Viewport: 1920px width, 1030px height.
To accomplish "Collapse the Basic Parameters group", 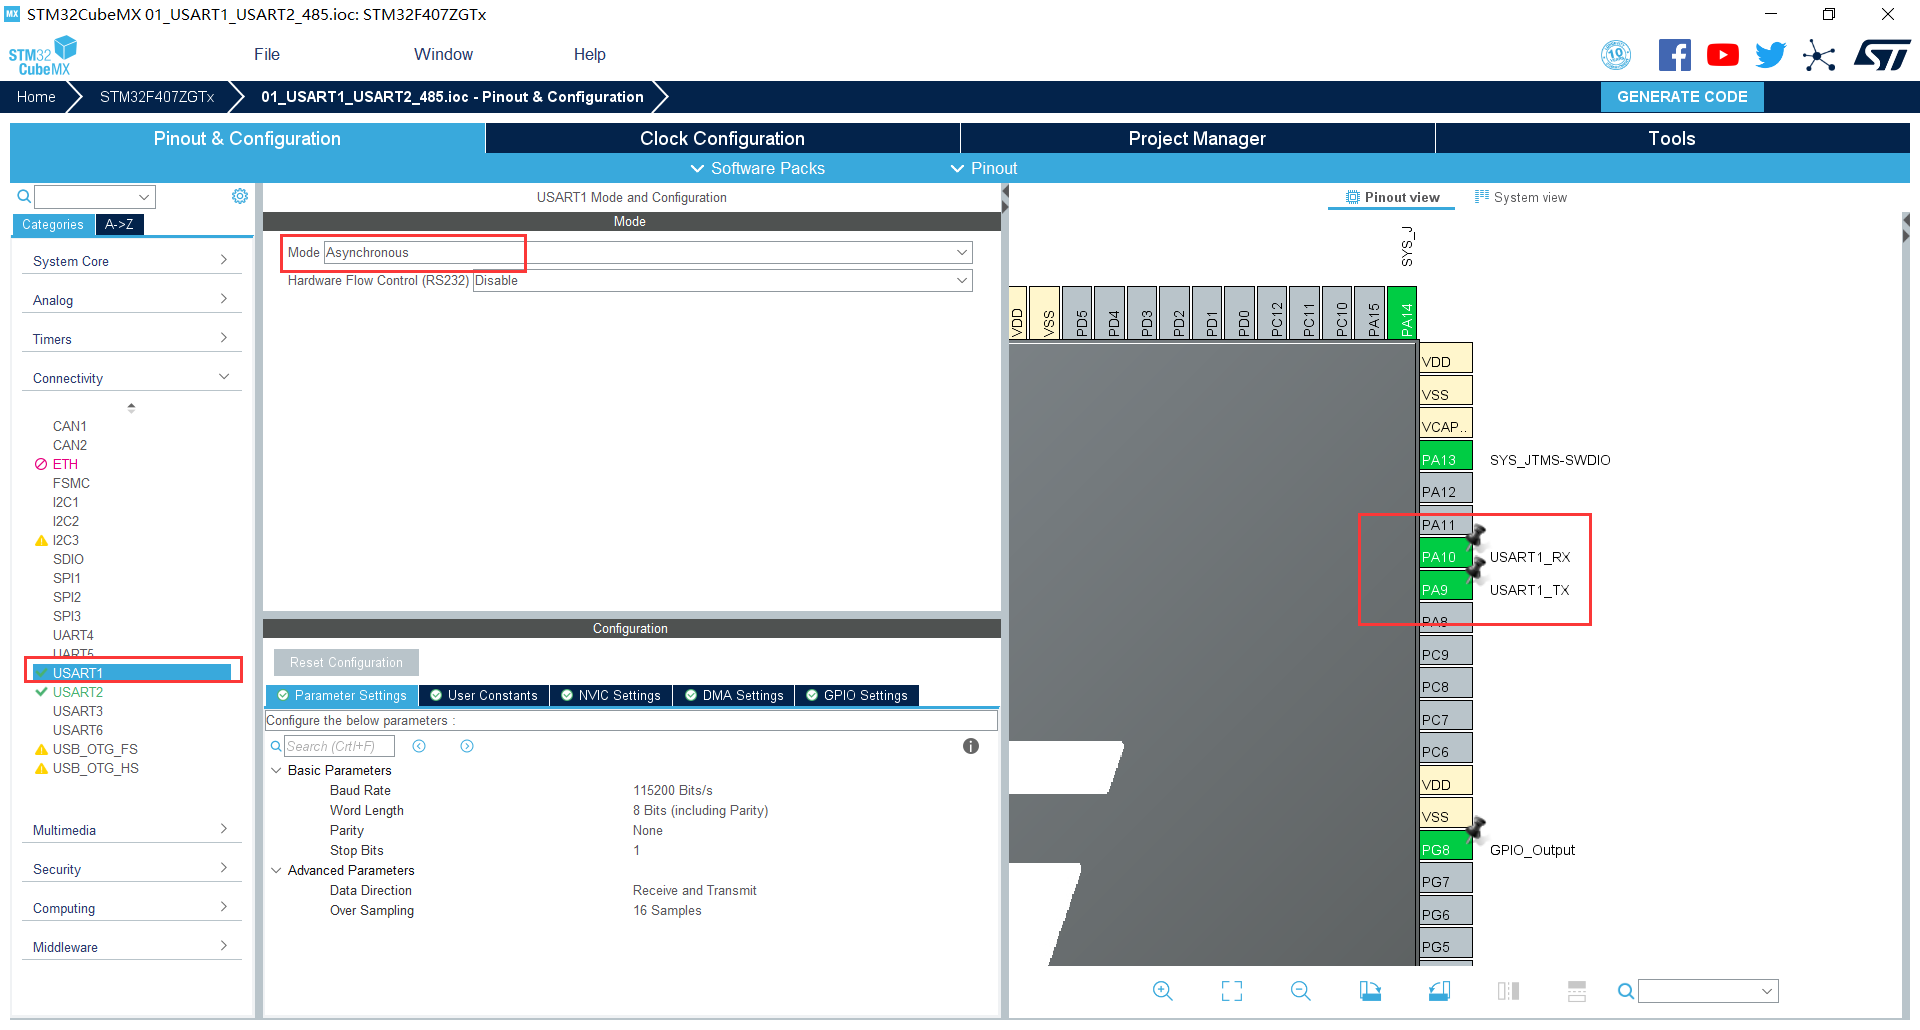I will 276,770.
